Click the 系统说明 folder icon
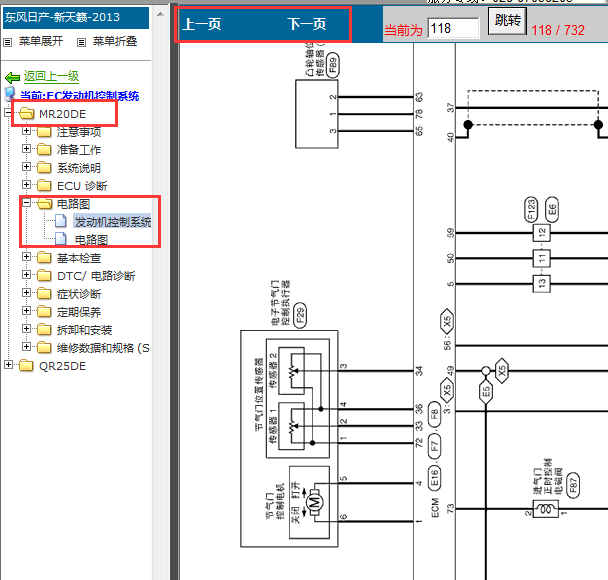Screen dimensions: 608x580 pyautogui.click(x=44, y=167)
